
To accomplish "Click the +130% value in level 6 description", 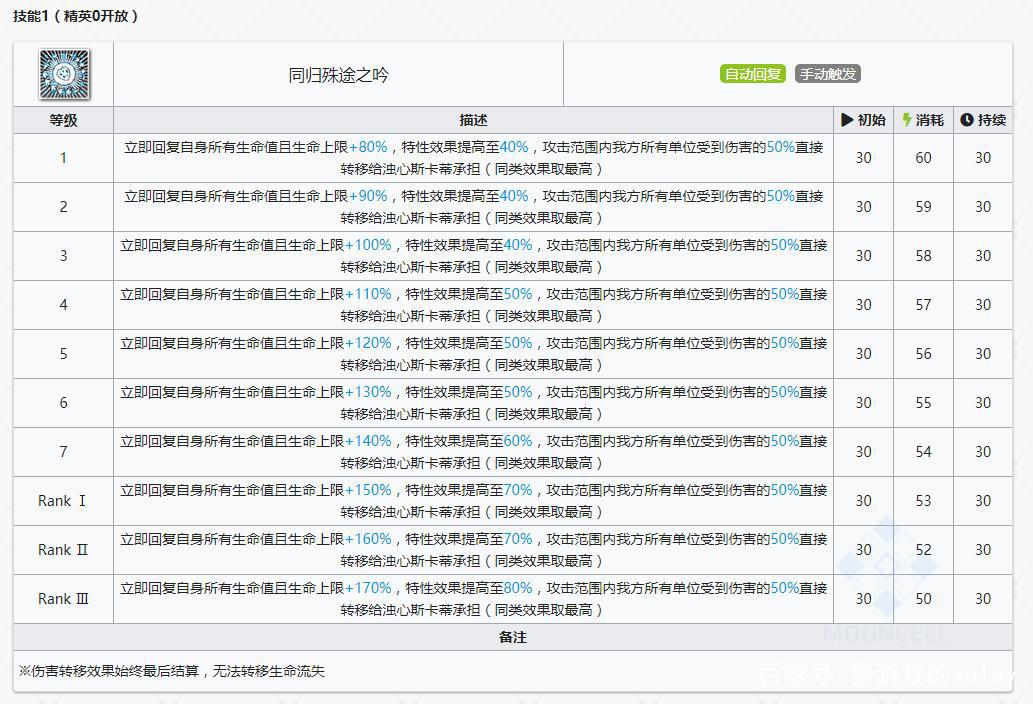I will click(368, 392).
